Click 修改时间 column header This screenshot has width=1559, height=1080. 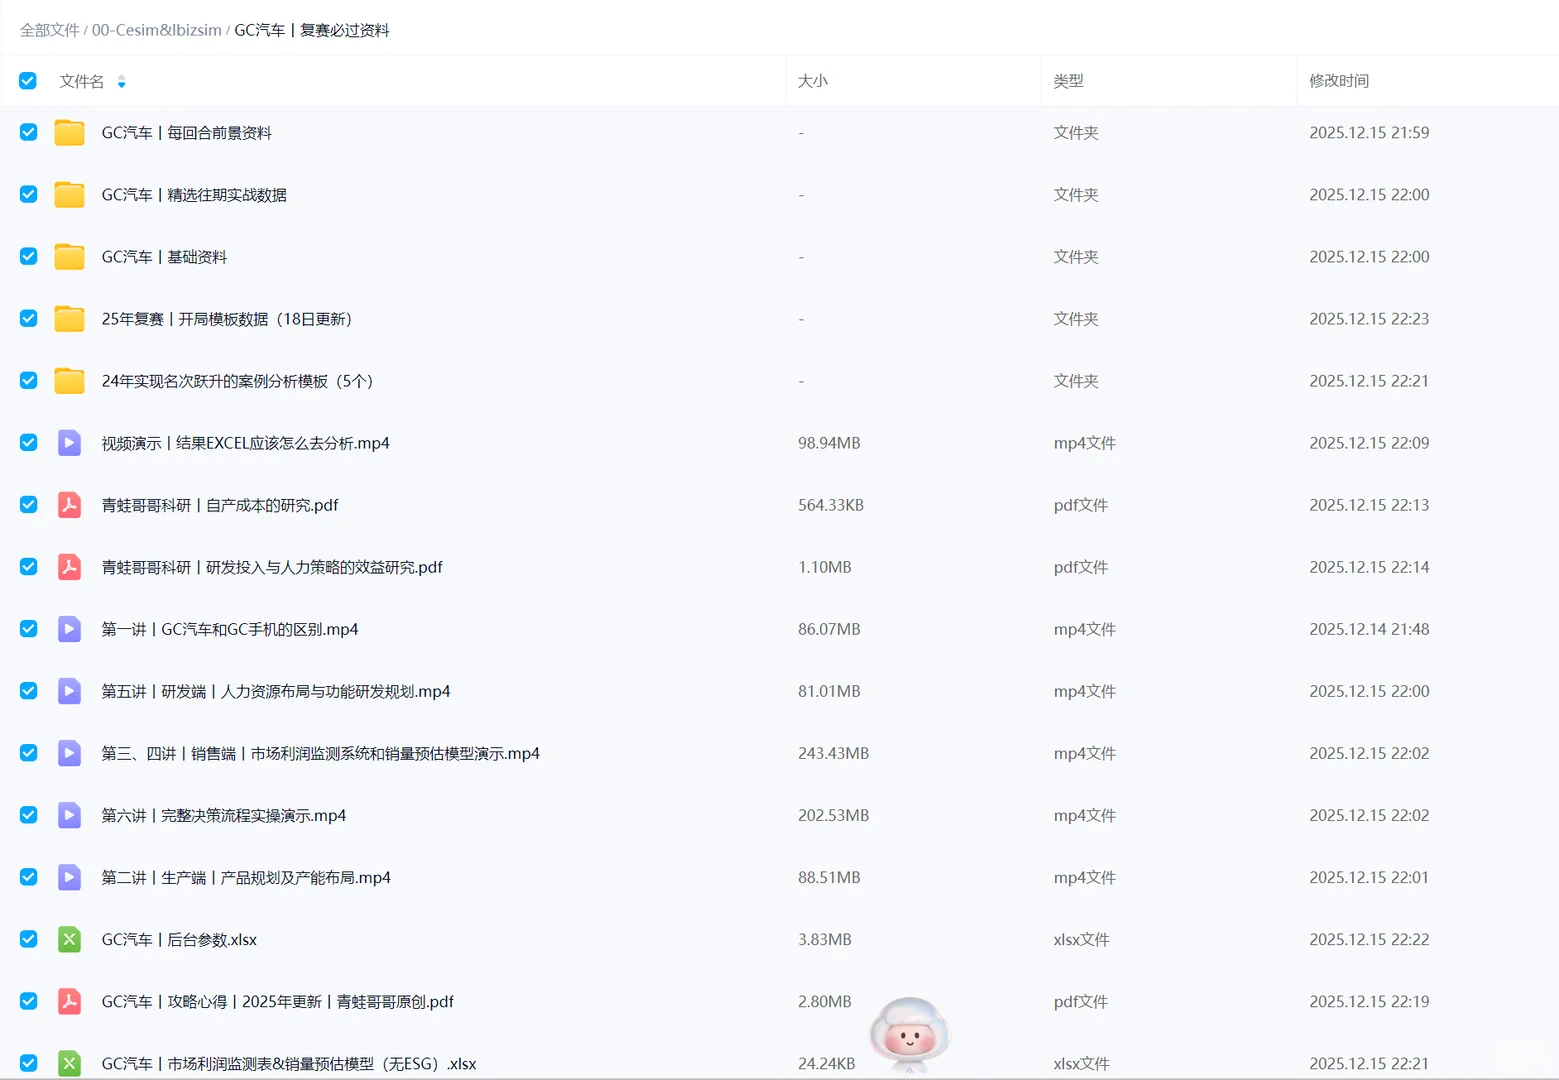[x=1339, y=81]
